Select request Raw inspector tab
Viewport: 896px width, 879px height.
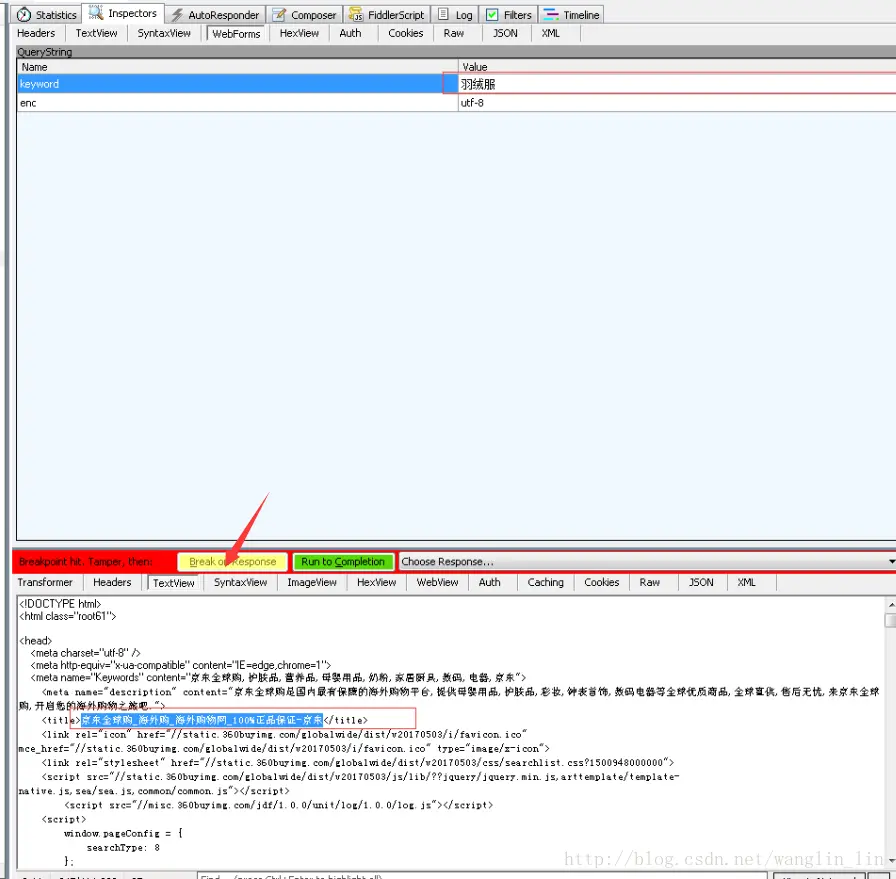pyautogui.click(x=454, y=33)
